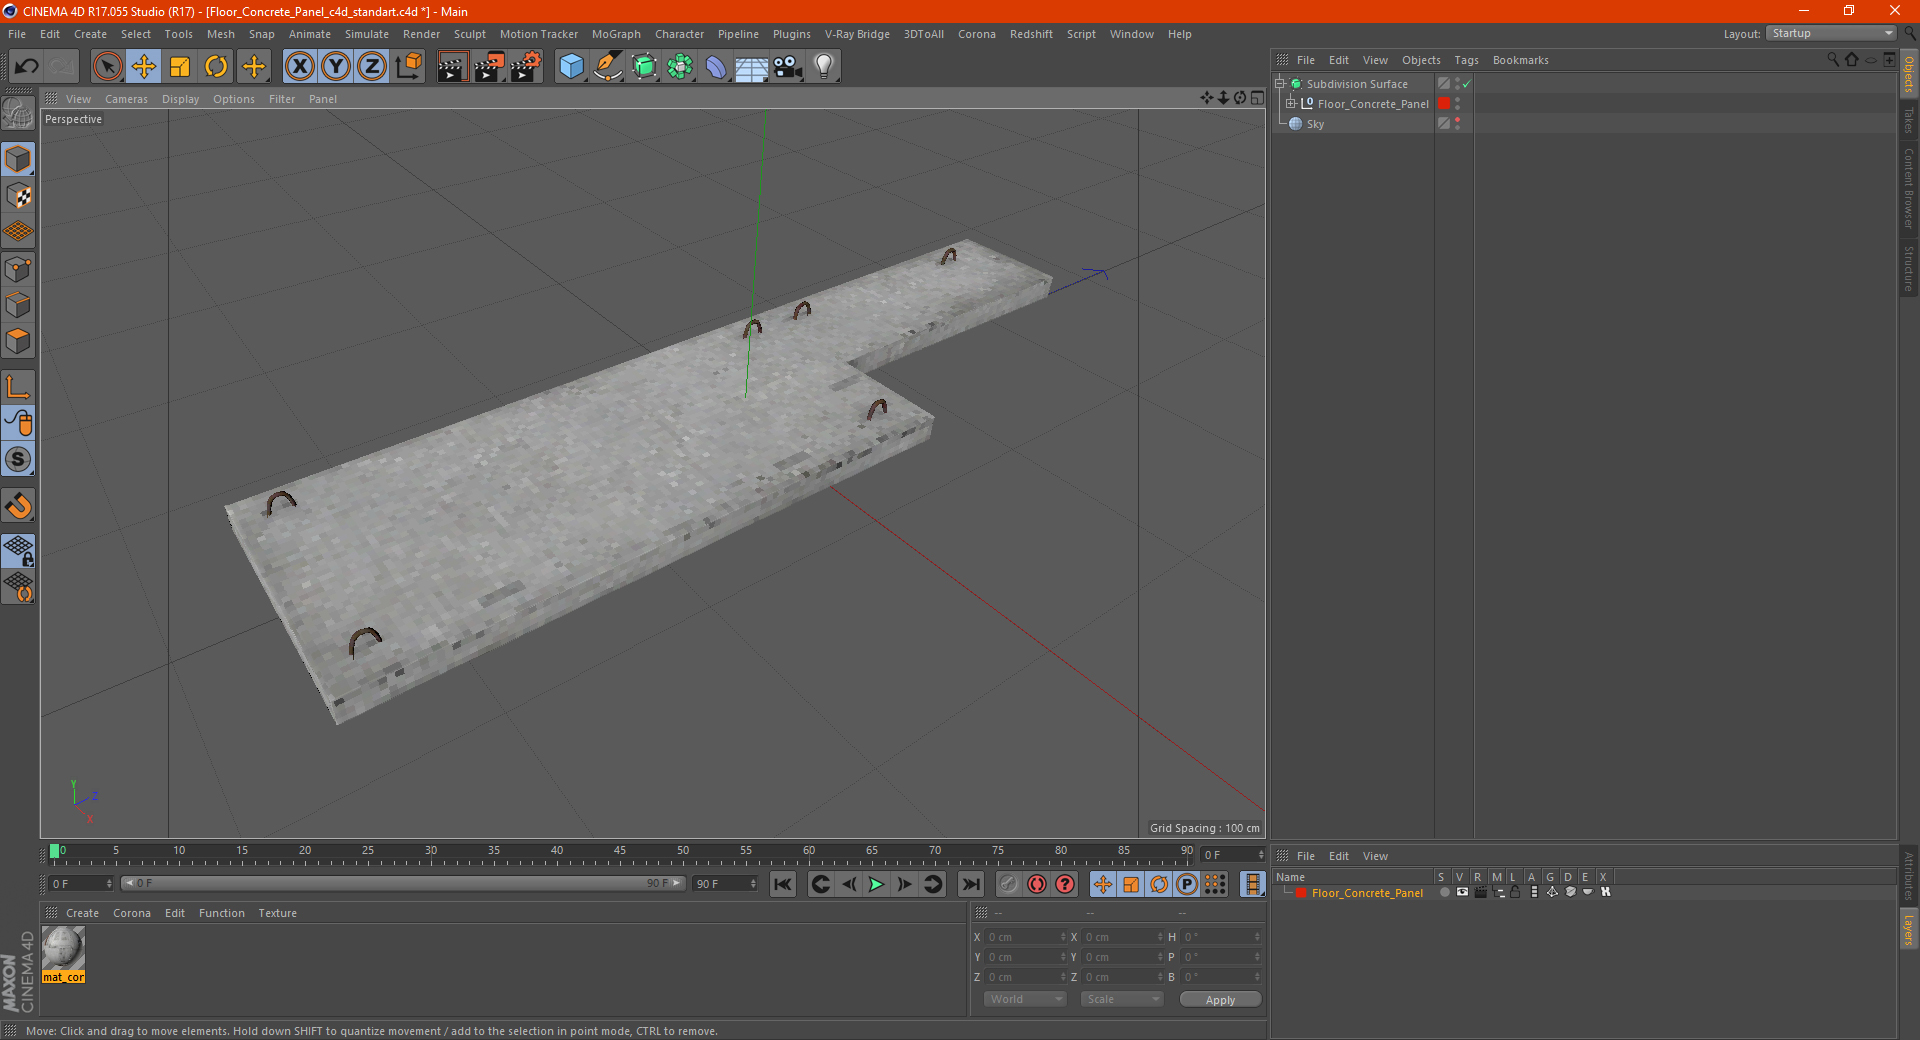Screen dimensions: 1920x1040
Task: Select the Sky object in Object Manager
Action: 1315,124
